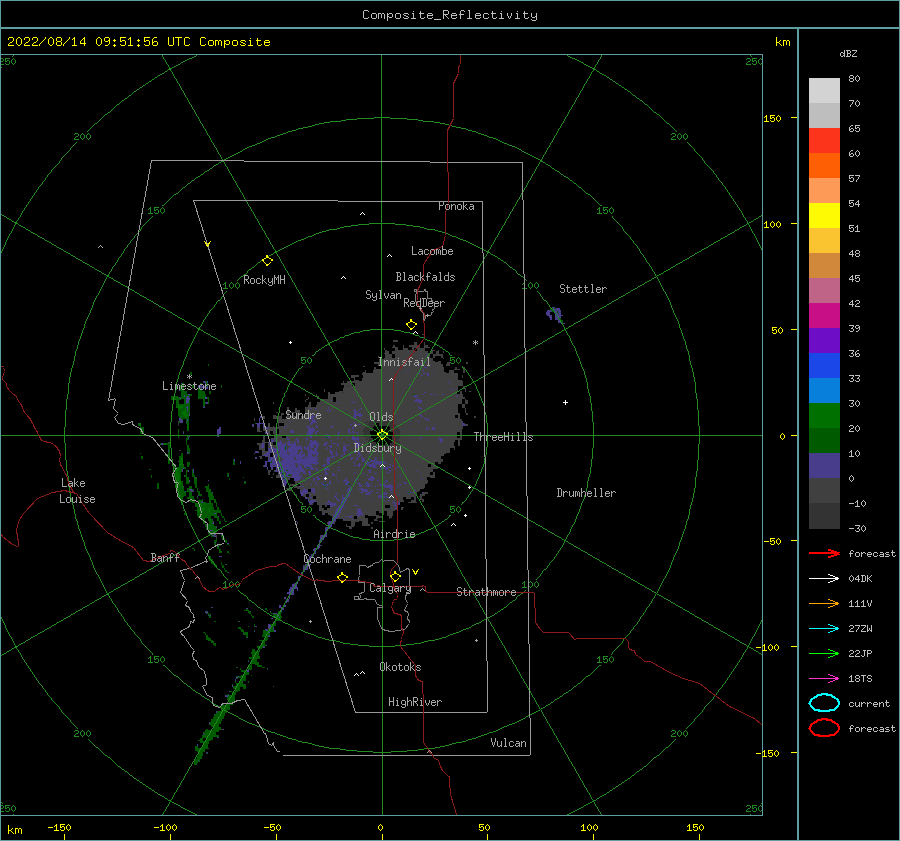This screenshot has width=900, height=841.
Task: Click the Airdrie city label
Action: [x=394, y=534]
